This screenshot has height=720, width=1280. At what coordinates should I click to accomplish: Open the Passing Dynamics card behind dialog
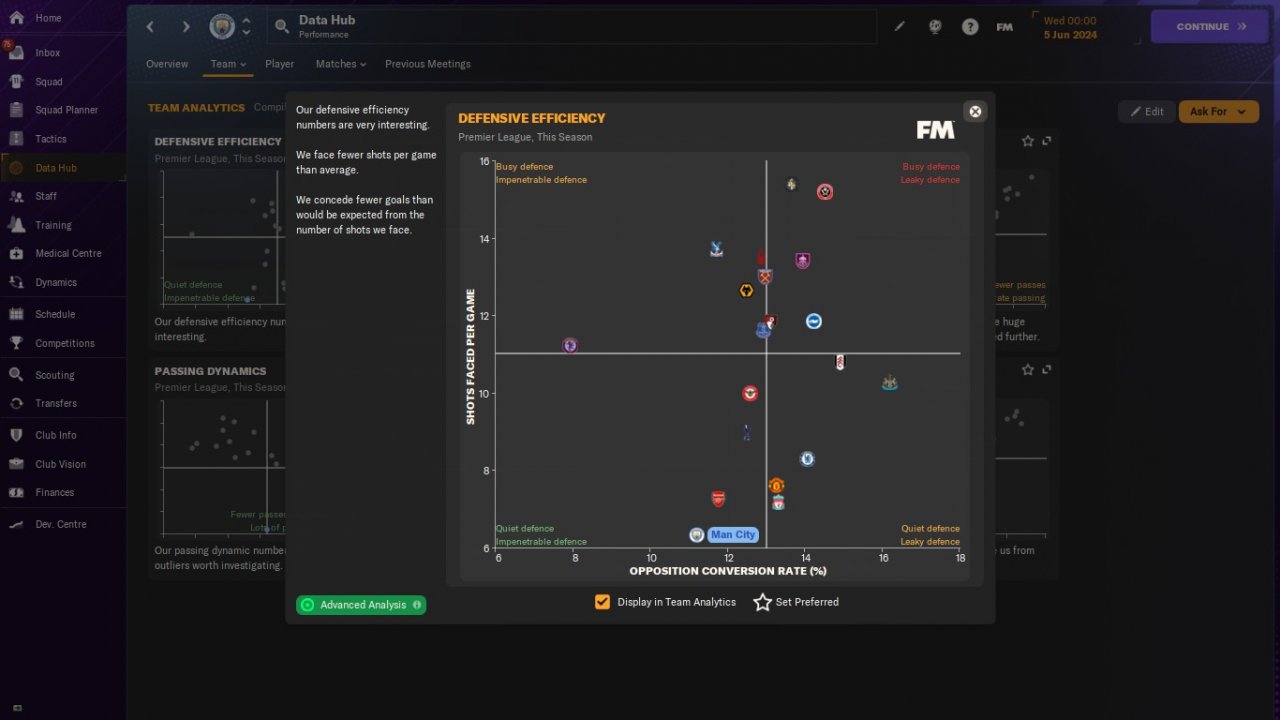(218, 467)
